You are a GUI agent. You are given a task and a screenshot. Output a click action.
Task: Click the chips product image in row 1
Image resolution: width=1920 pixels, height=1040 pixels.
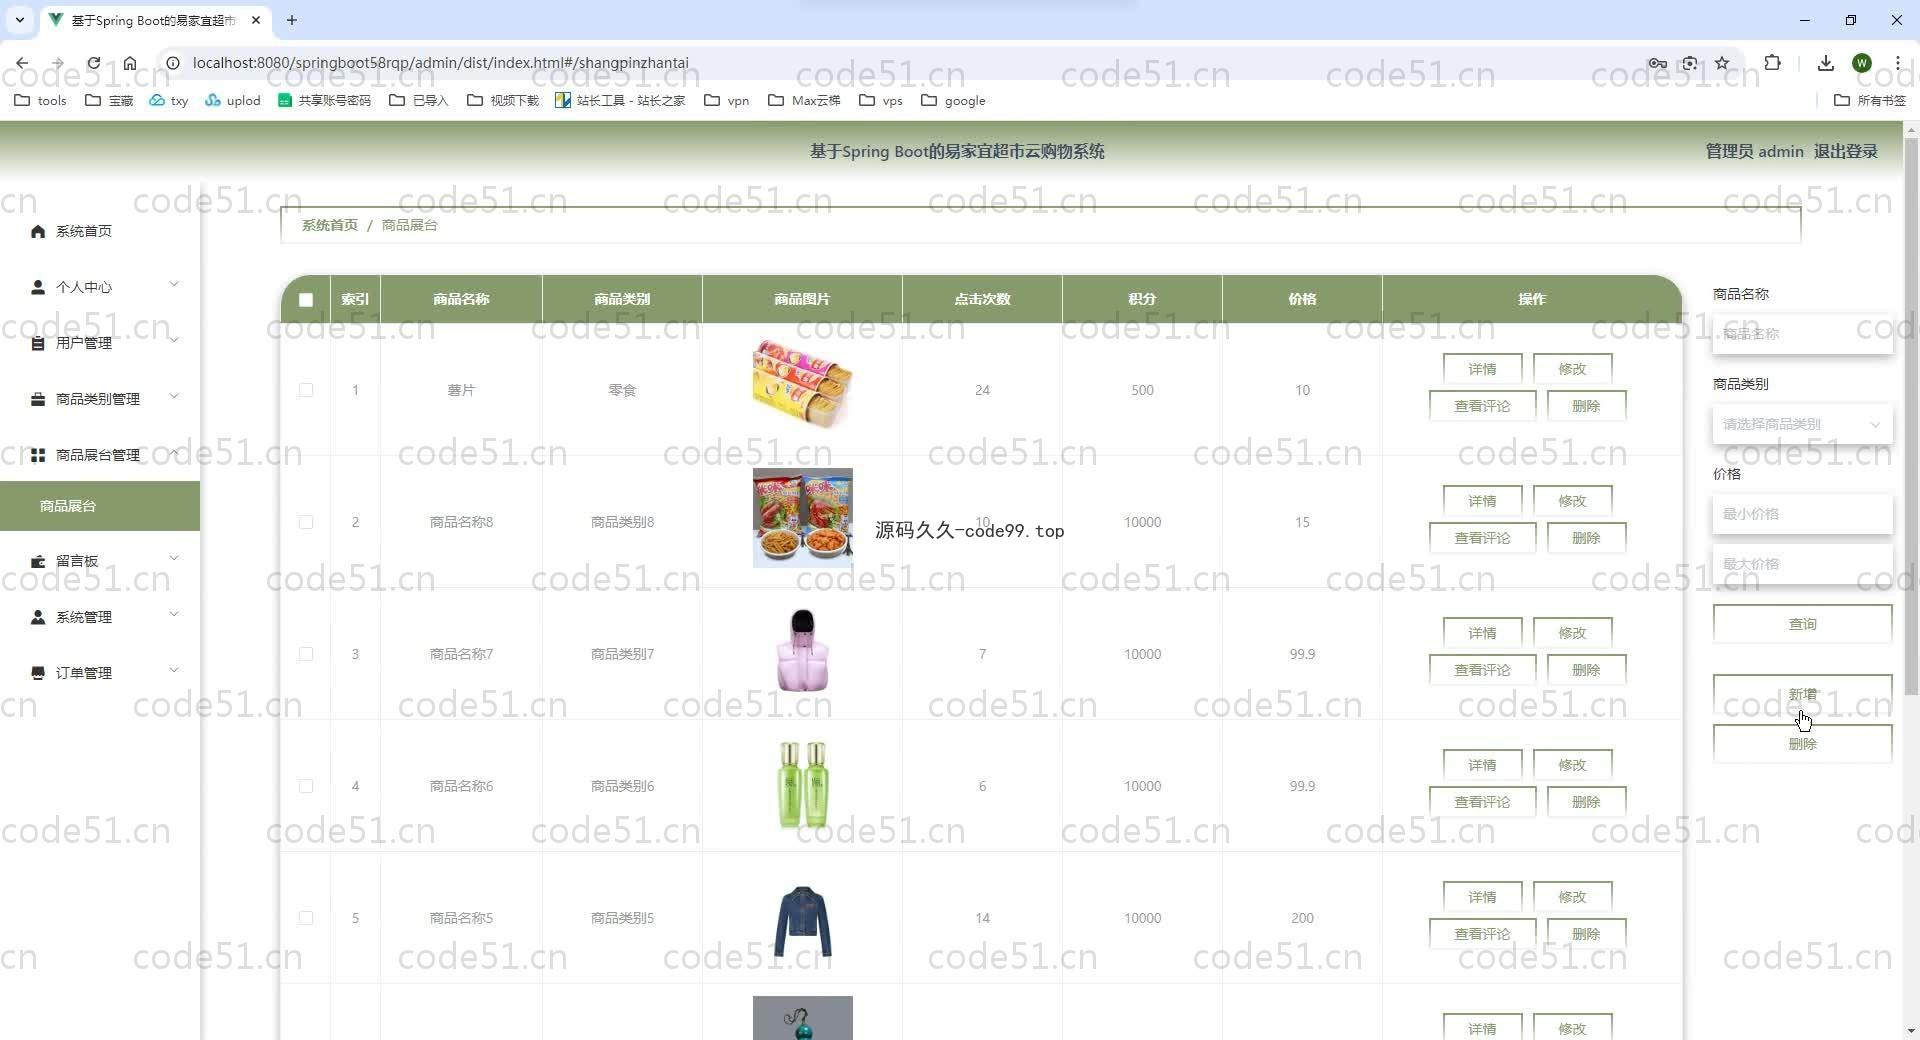point(803,385)
